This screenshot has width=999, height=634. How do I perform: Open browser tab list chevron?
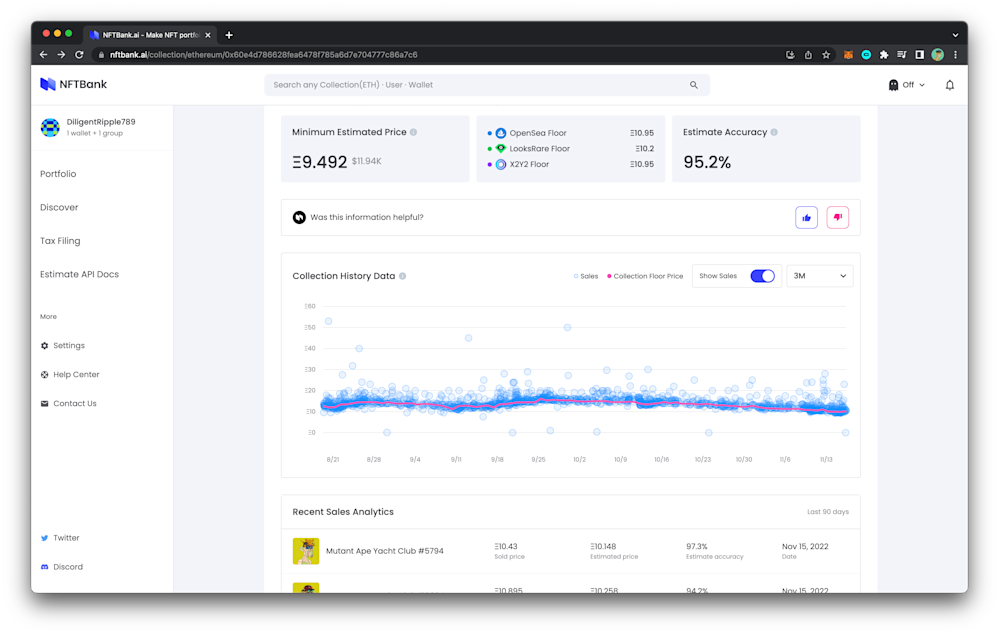[x=955, y=35]
